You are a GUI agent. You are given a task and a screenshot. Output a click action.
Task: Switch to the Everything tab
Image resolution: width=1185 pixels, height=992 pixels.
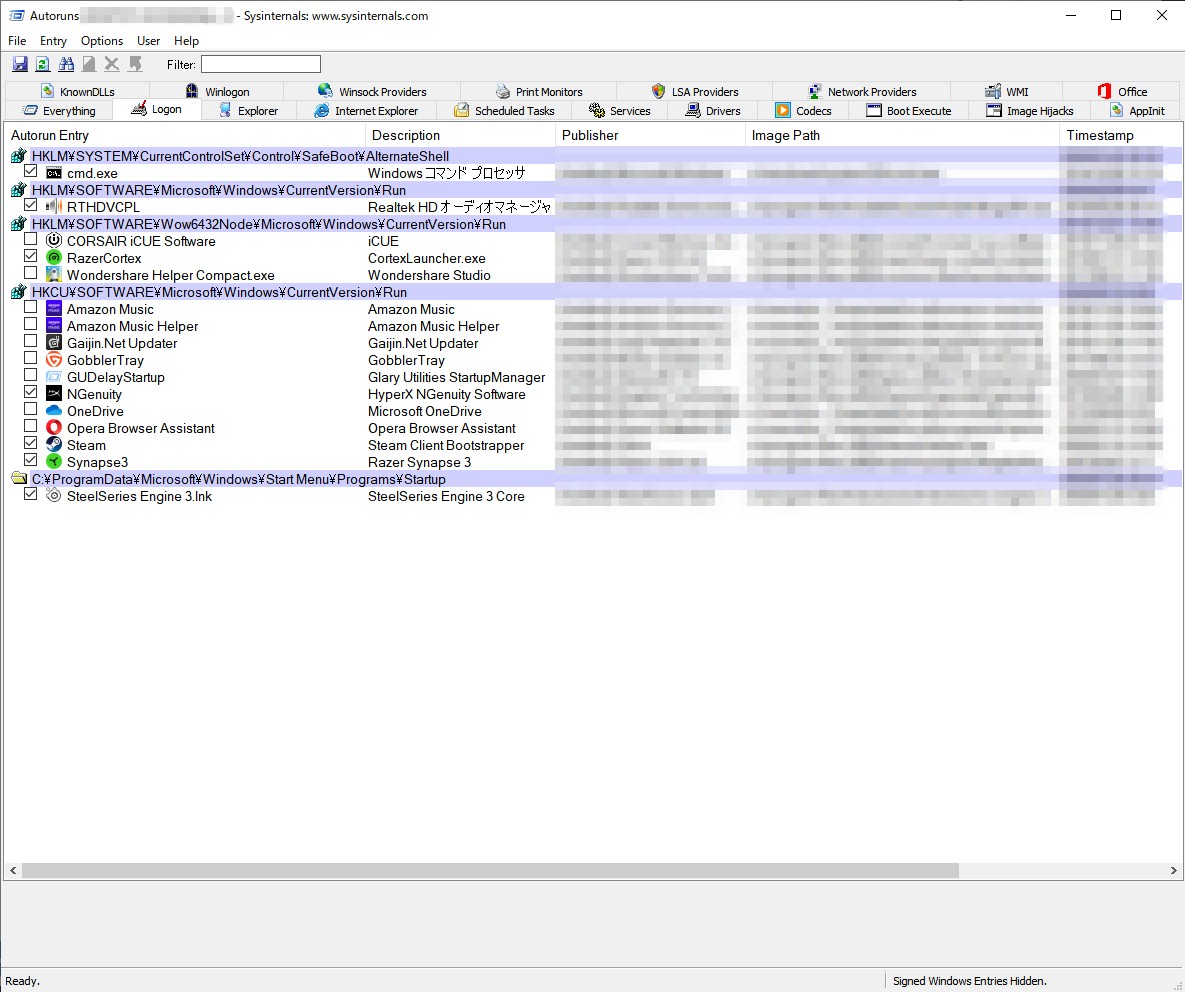coord(59,111)
